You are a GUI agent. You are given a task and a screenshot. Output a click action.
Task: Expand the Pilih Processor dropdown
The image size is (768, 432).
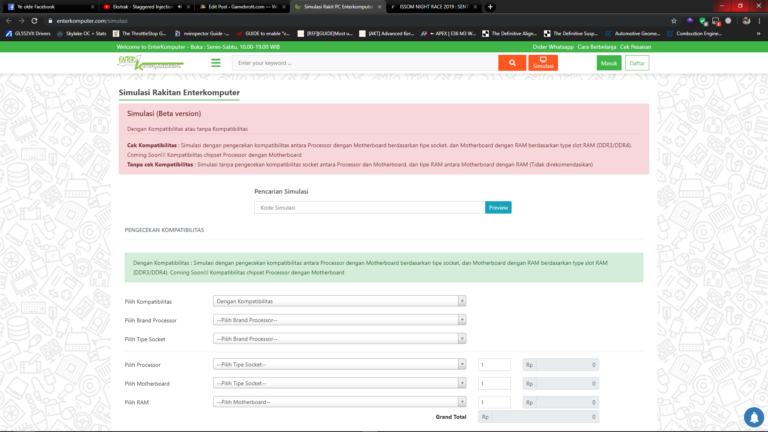point(340,365)
